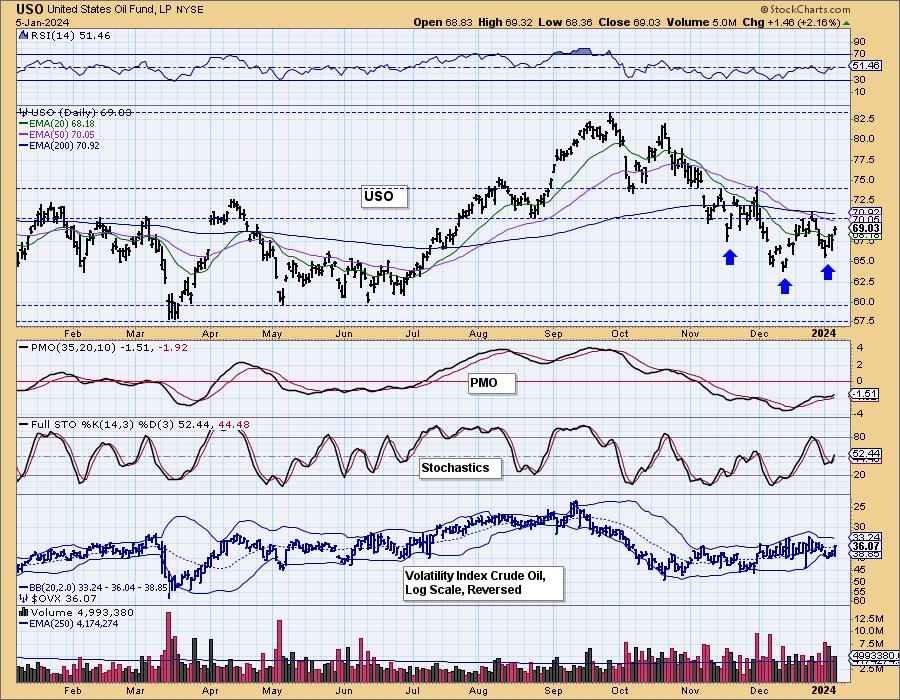900x700 pixels.
Task: Click the 'Volume 4,993,380' legend label
Action: coord(82,612)
